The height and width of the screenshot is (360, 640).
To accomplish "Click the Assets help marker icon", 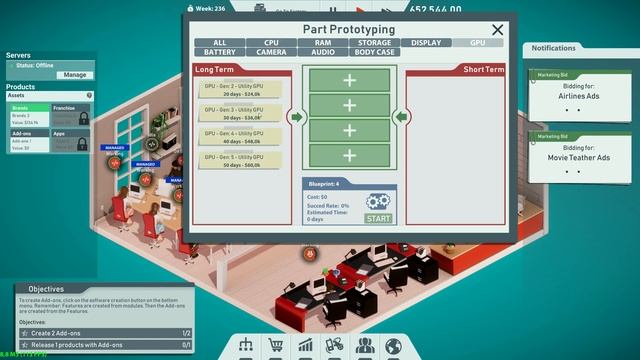I will pos(89,96).
